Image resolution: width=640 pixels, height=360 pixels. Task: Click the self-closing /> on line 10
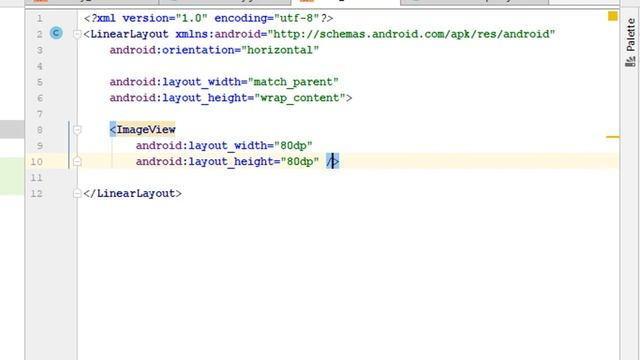[333, 162]
